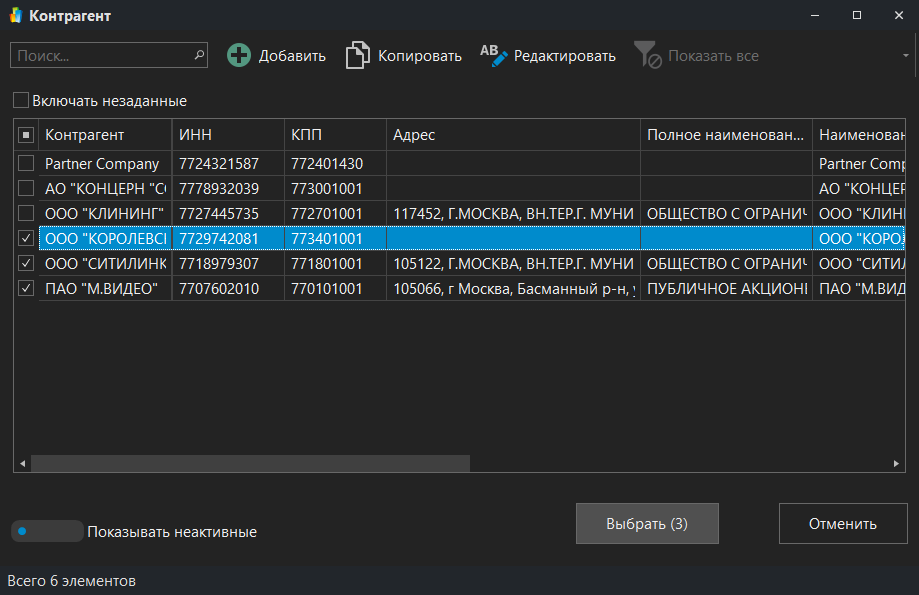Click the green plus Add icon

(x=239, y=56)
